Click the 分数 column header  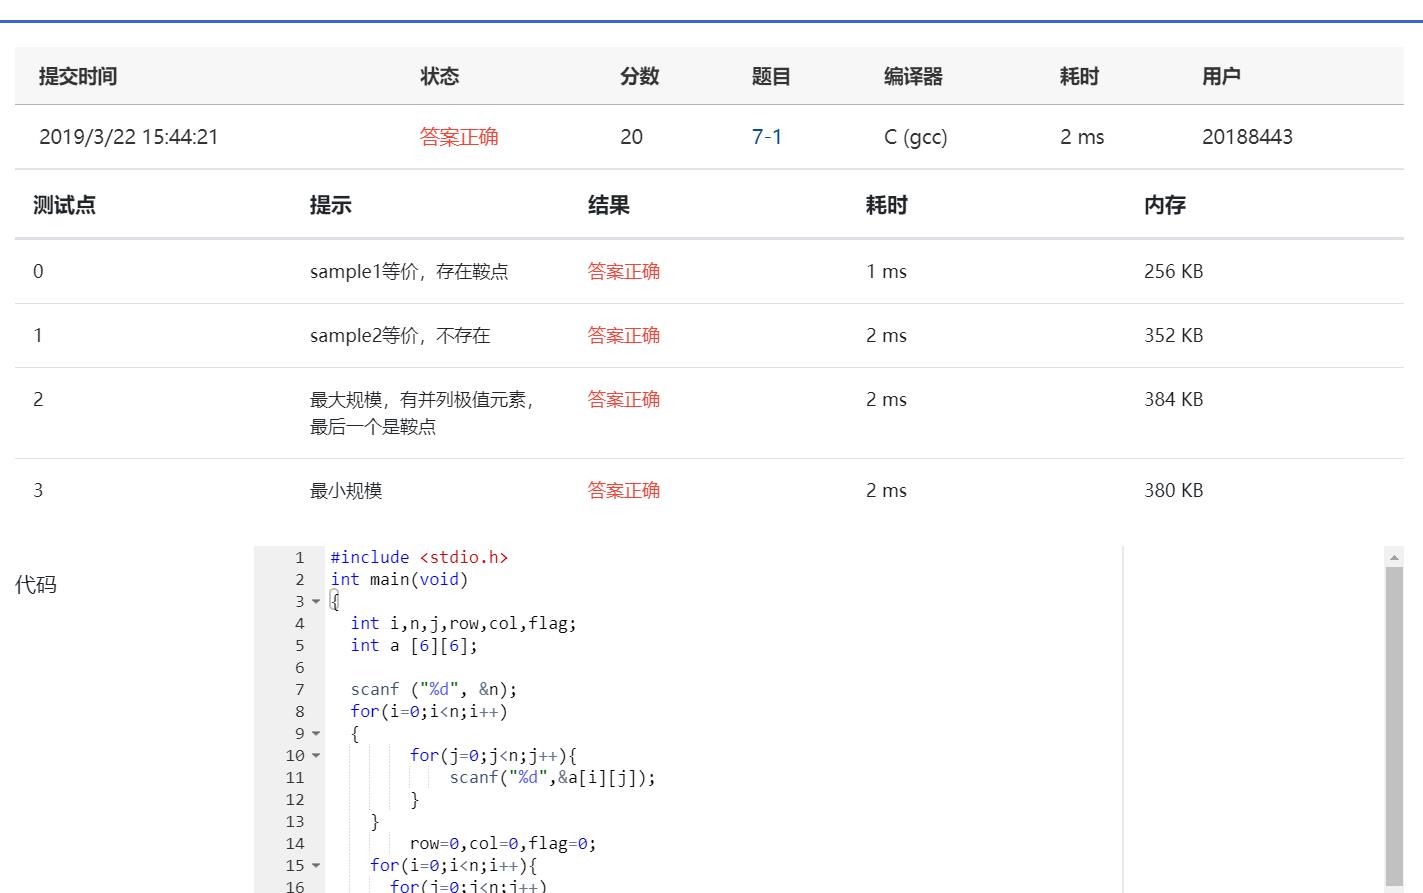(x=640, y=76)
